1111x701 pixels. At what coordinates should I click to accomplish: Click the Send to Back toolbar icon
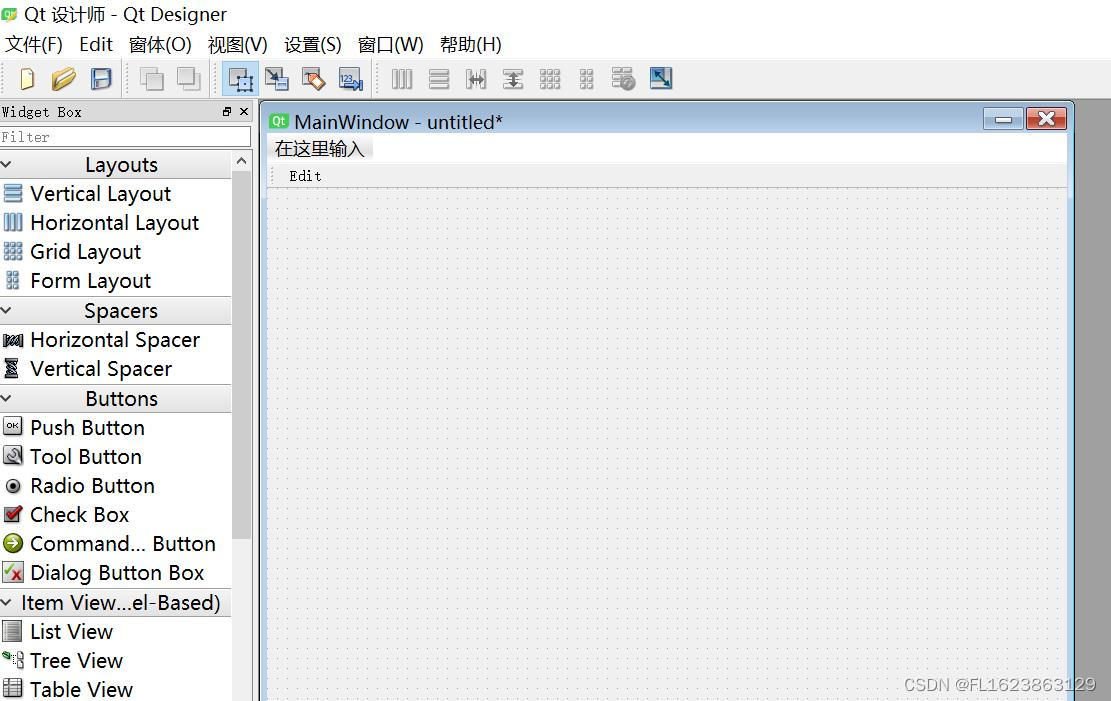pos(152,79)
